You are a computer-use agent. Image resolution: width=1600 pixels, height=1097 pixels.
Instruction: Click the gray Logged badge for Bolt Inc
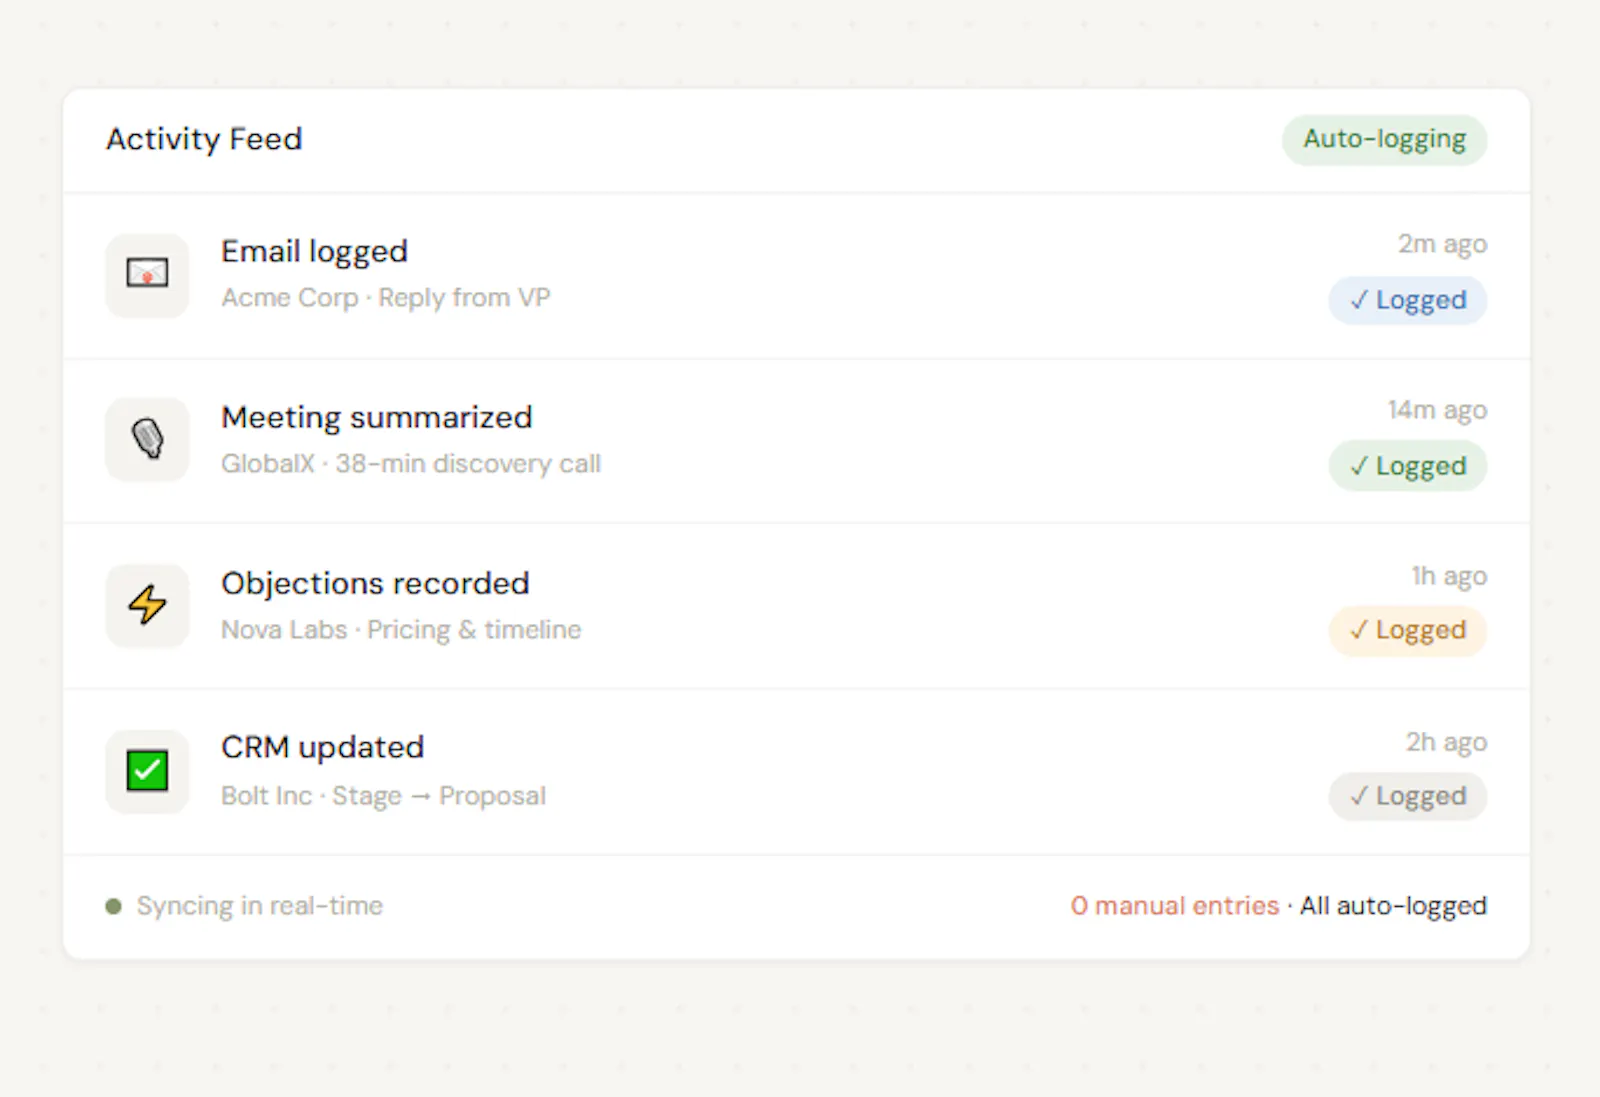point(1407,796)
